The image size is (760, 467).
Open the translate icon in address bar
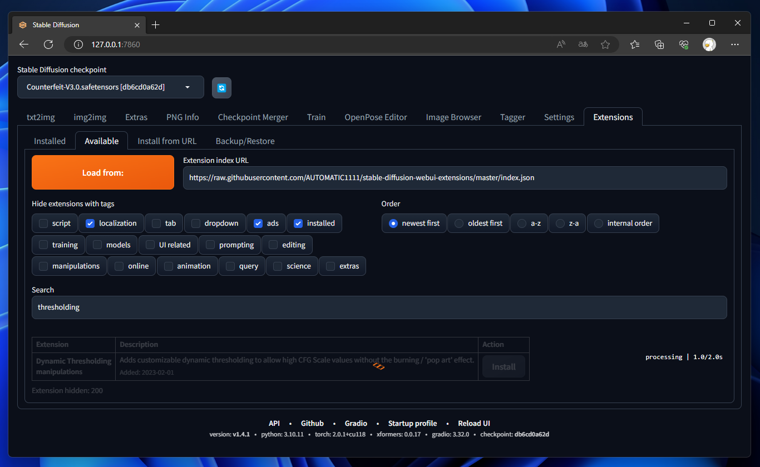pyautogui.click(x=583, y=44)
